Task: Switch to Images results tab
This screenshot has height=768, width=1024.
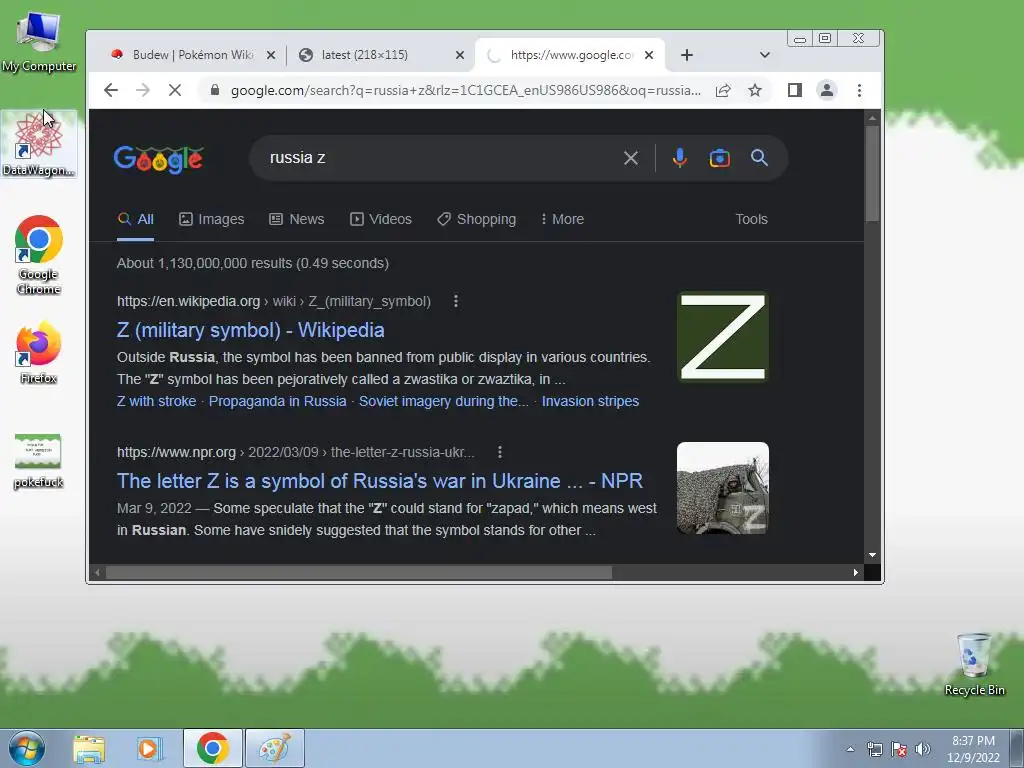Action: coord(212,219)
